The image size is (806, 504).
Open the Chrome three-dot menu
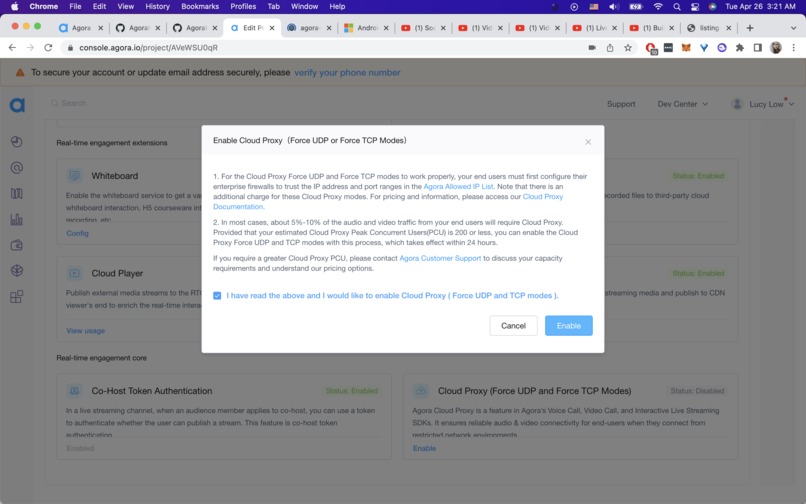794,48
